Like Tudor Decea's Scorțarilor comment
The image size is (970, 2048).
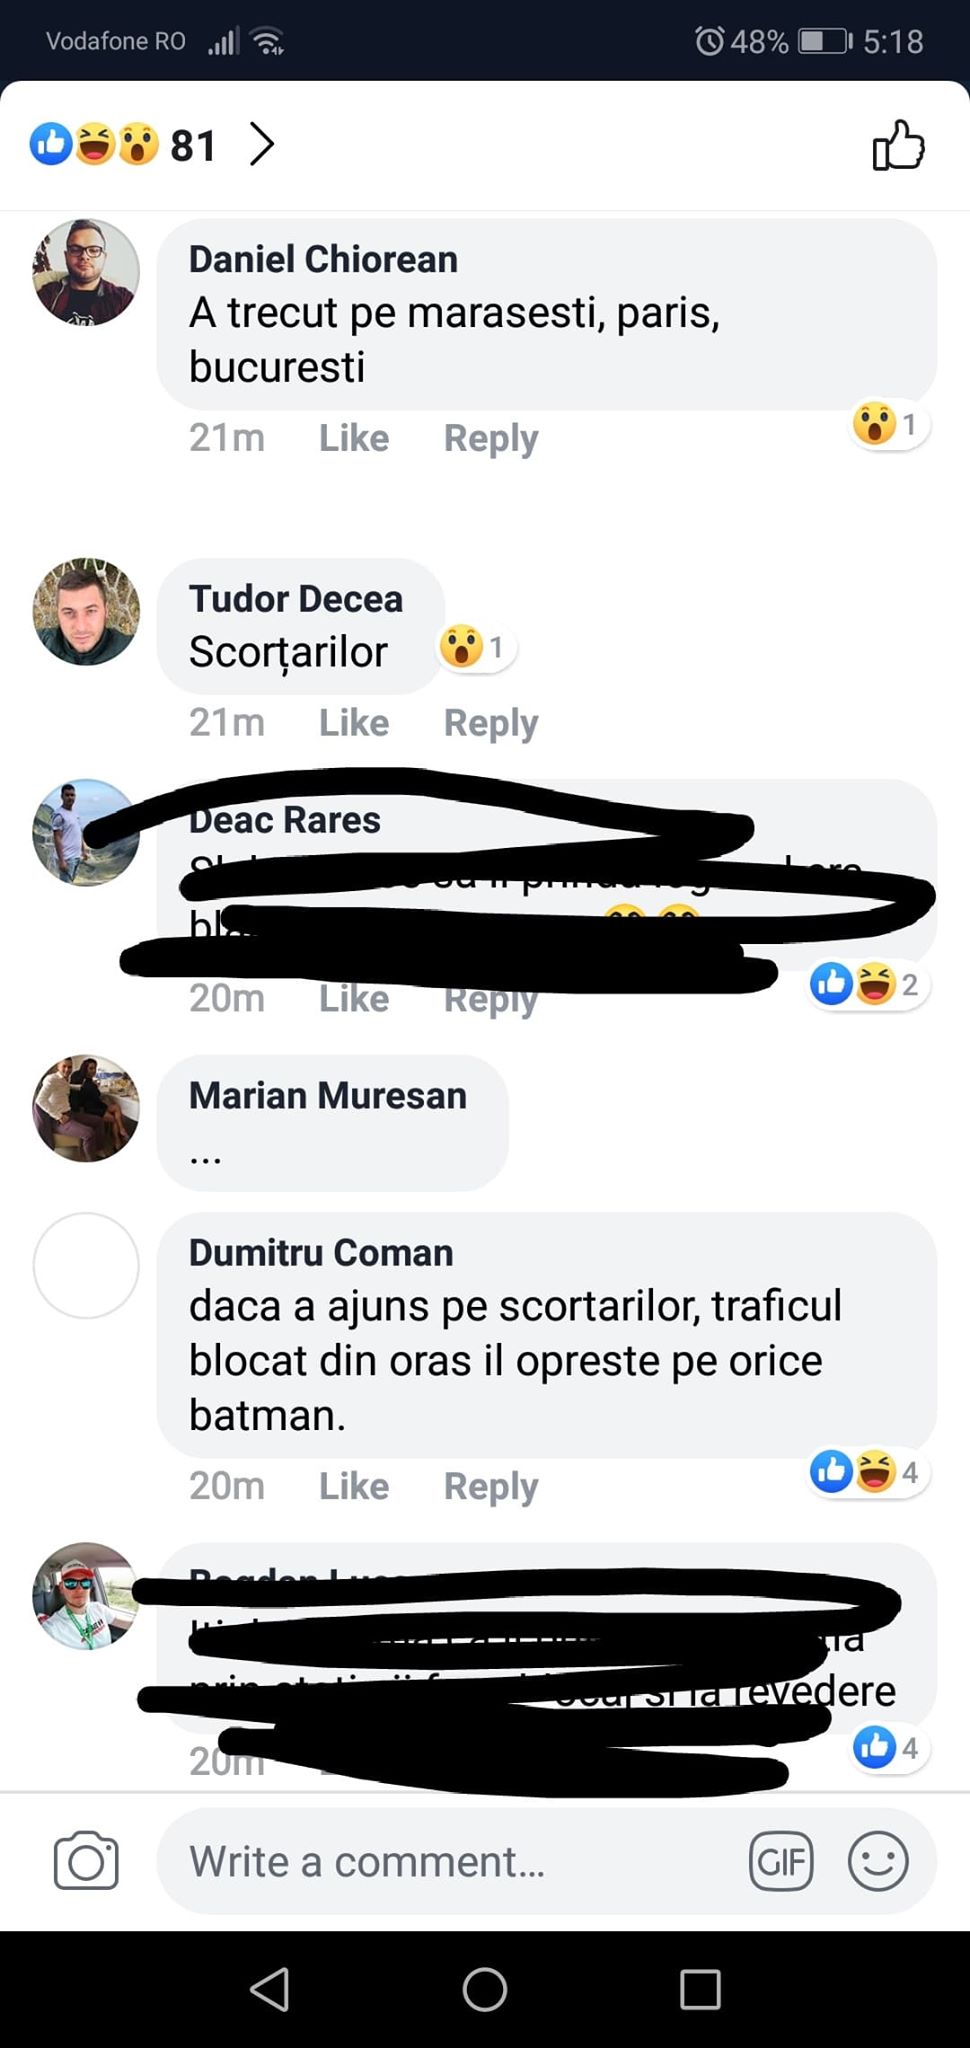point(353,722)
